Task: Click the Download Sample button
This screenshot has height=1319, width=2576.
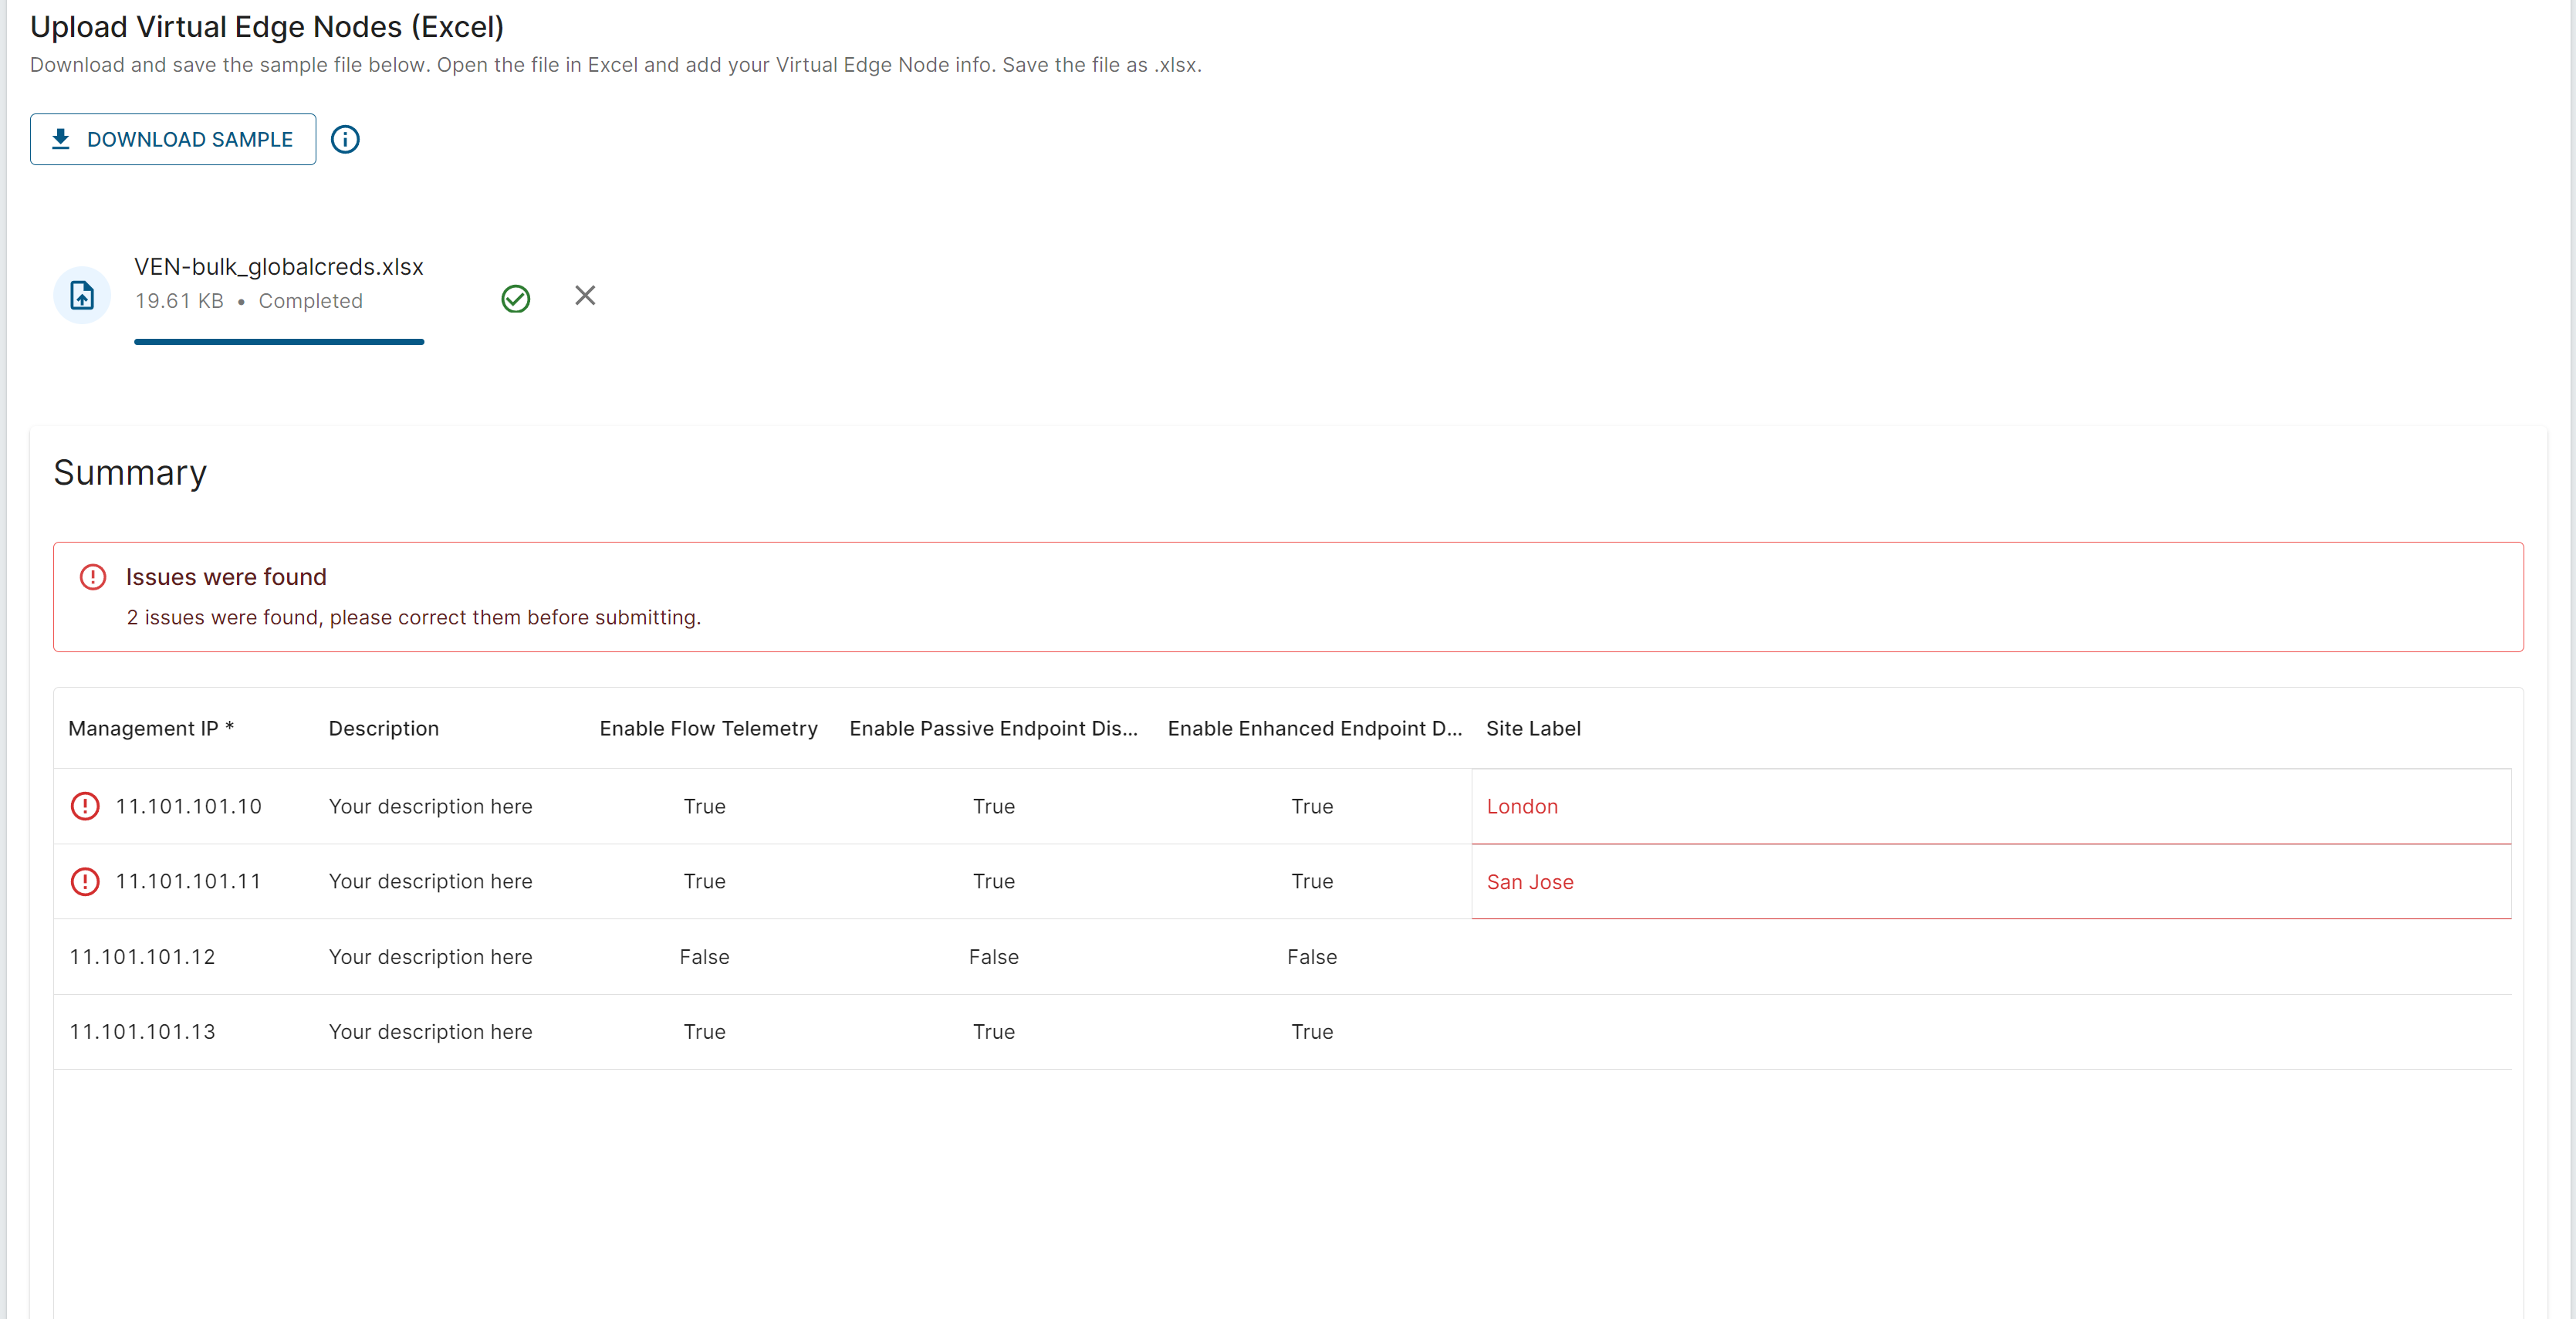Action: 173,139
